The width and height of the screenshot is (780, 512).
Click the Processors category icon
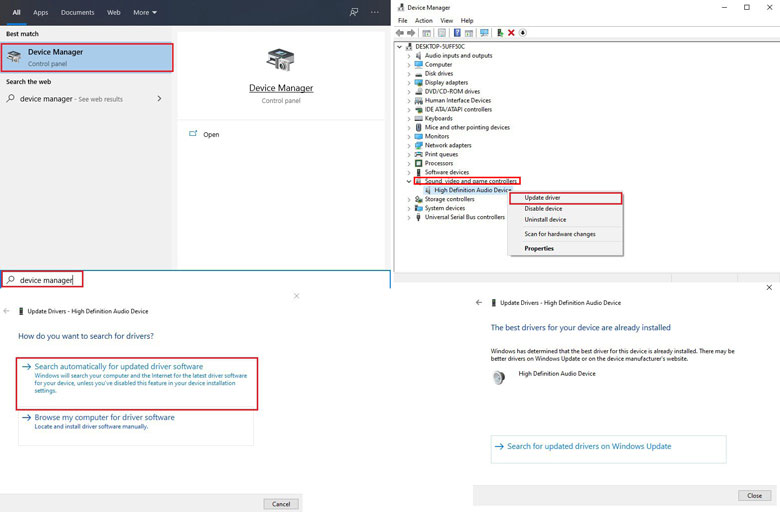pyautogui.click(x=418, y=163)
